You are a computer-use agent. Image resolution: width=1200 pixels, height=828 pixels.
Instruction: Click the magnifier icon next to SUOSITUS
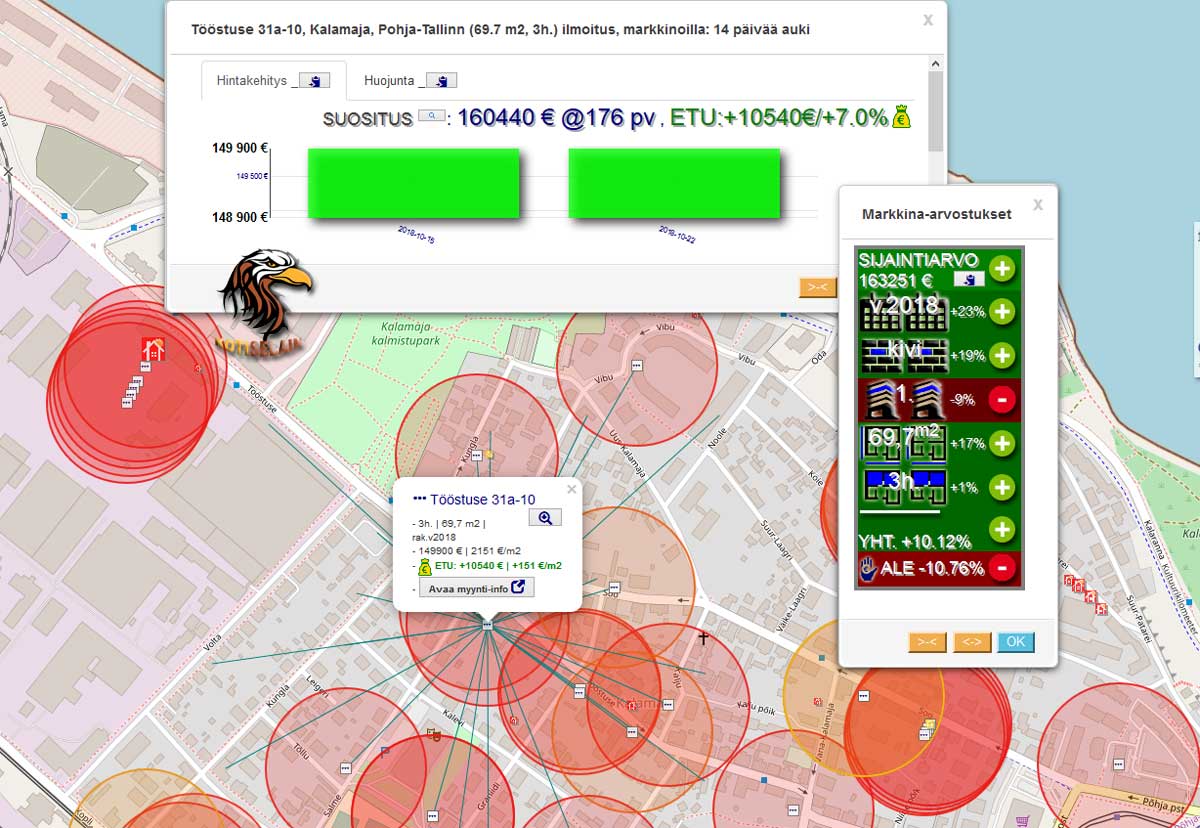pyautogui.click(x=431, y=117)
